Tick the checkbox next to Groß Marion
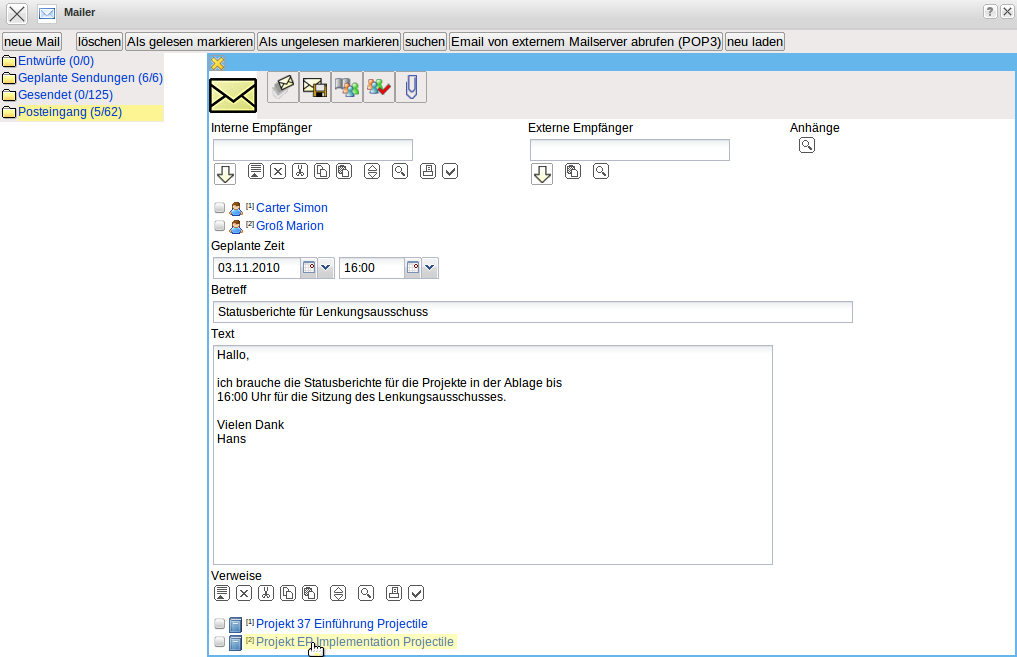The width and height of the screenshot is (1017, 657). (x=220, y=226)
